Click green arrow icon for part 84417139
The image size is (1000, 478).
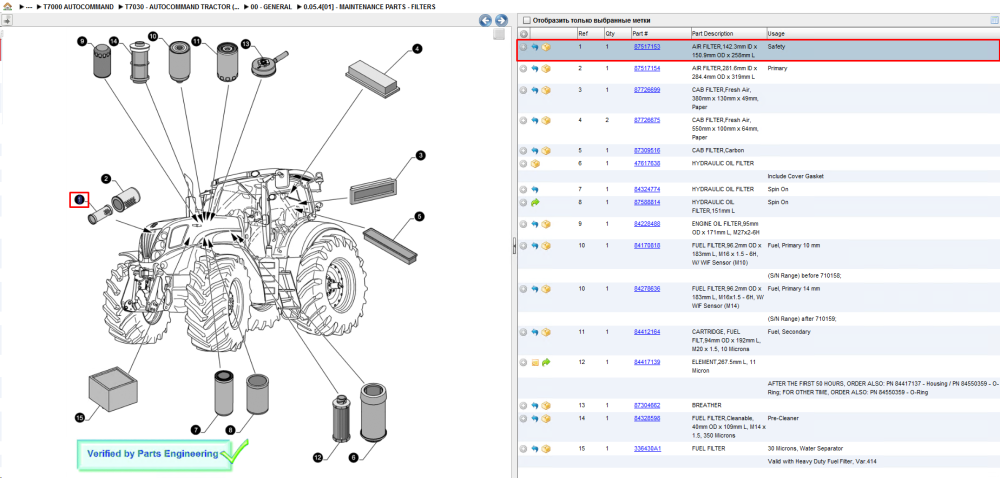[546, 363]
